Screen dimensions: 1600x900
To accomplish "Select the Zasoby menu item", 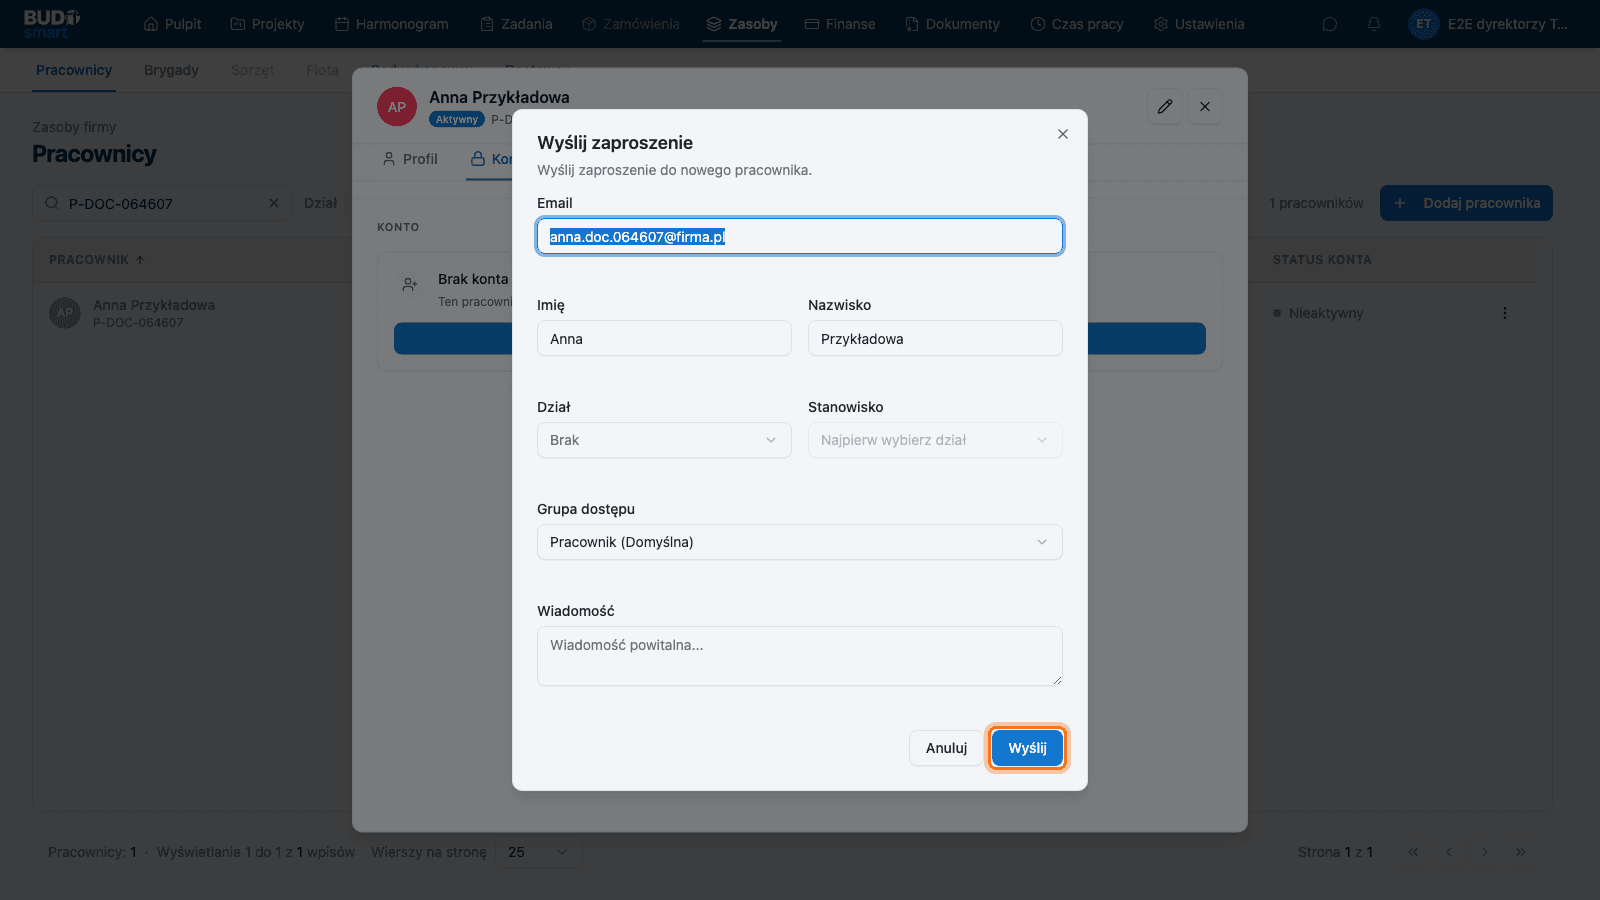I will [x=742, y=24].
